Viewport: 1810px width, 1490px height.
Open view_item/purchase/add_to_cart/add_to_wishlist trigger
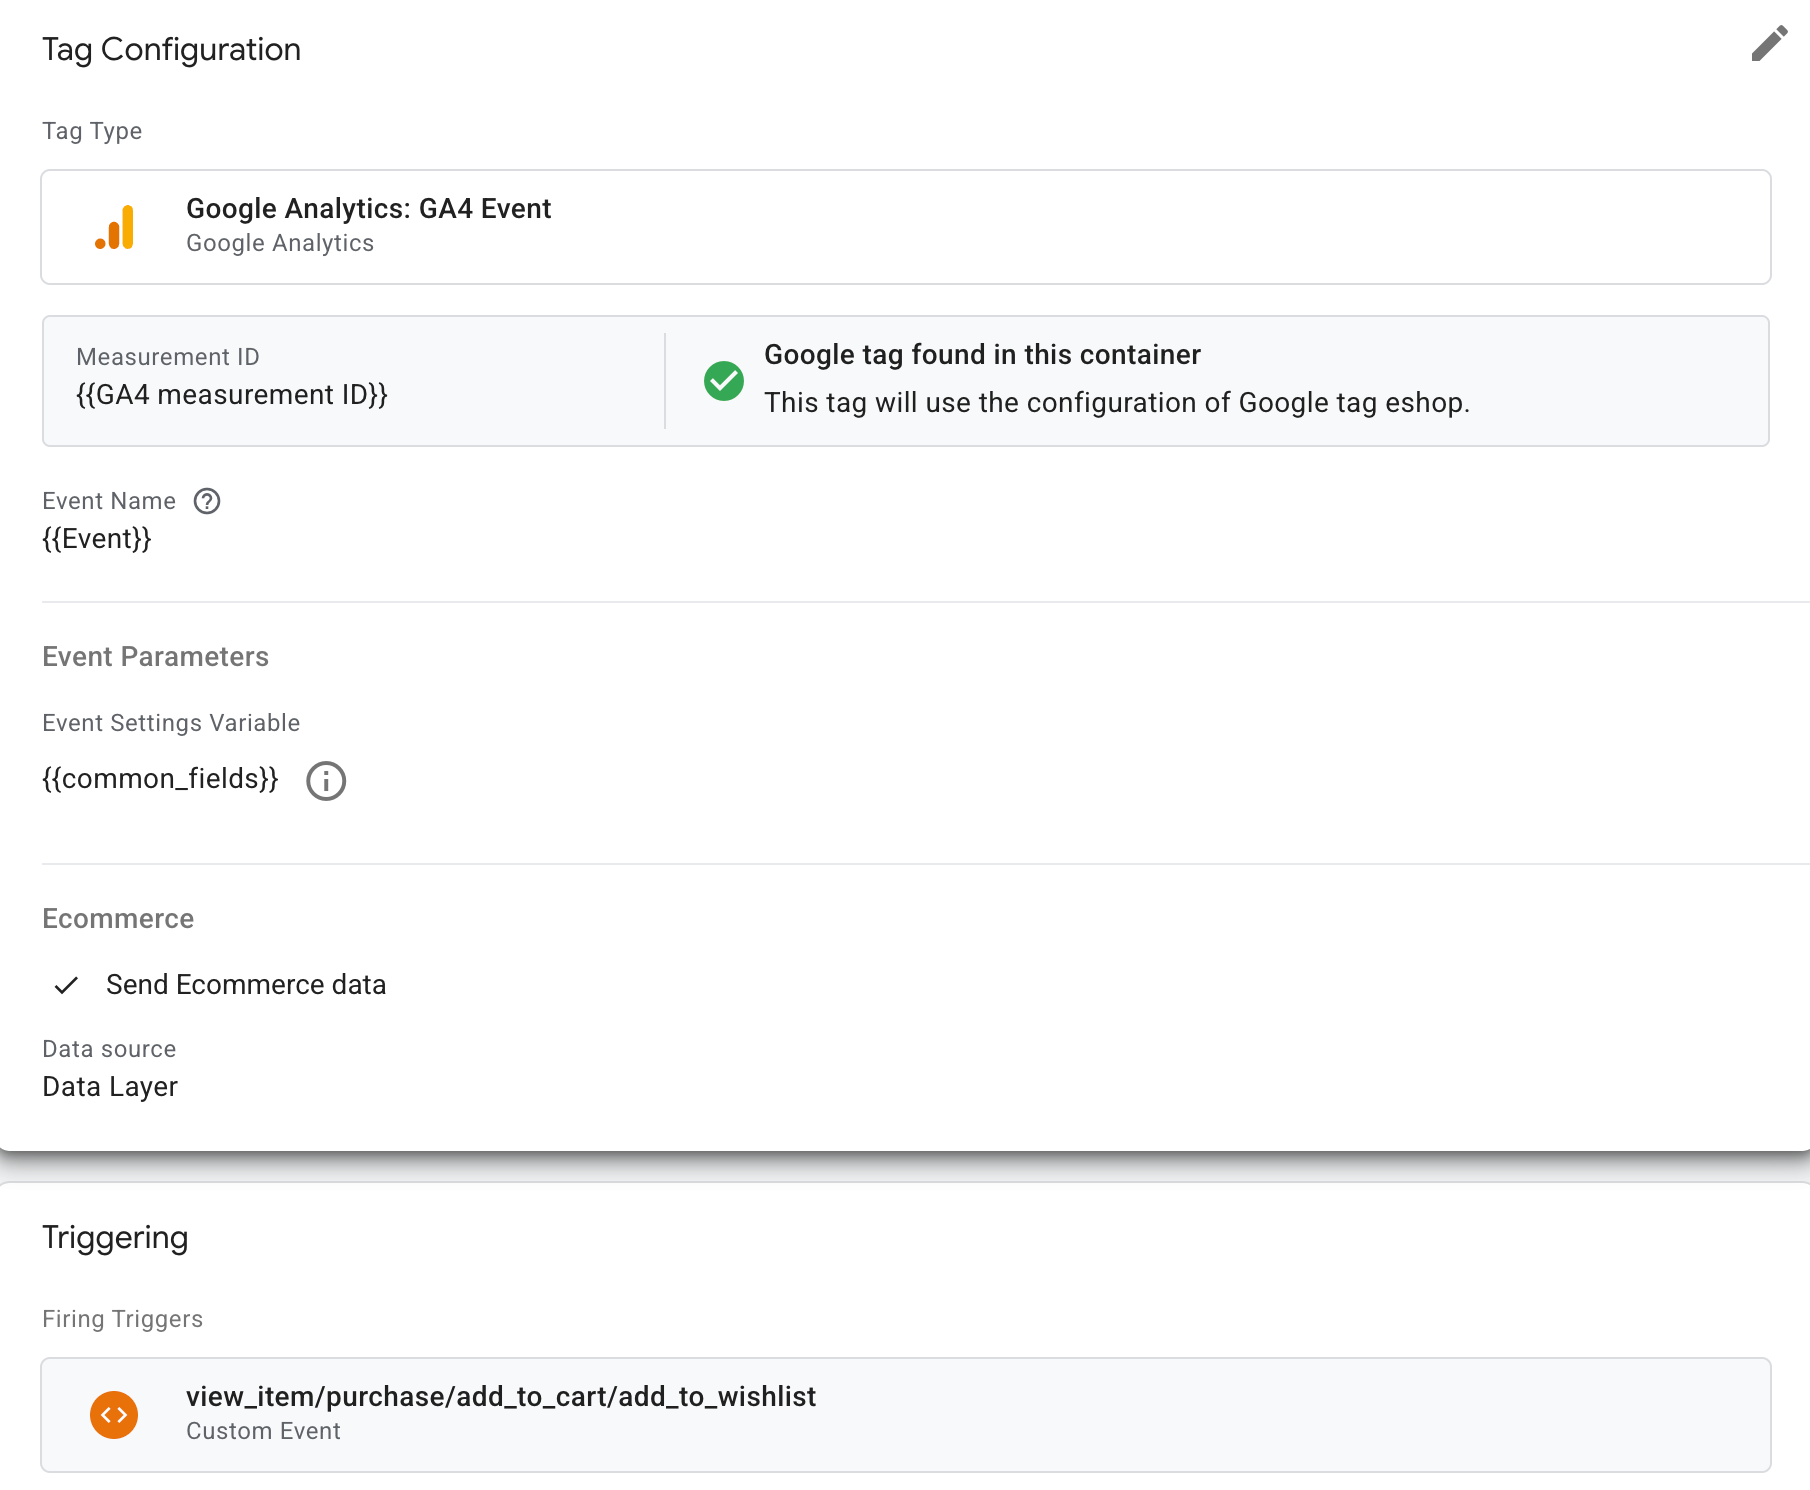click(906, 1415)
